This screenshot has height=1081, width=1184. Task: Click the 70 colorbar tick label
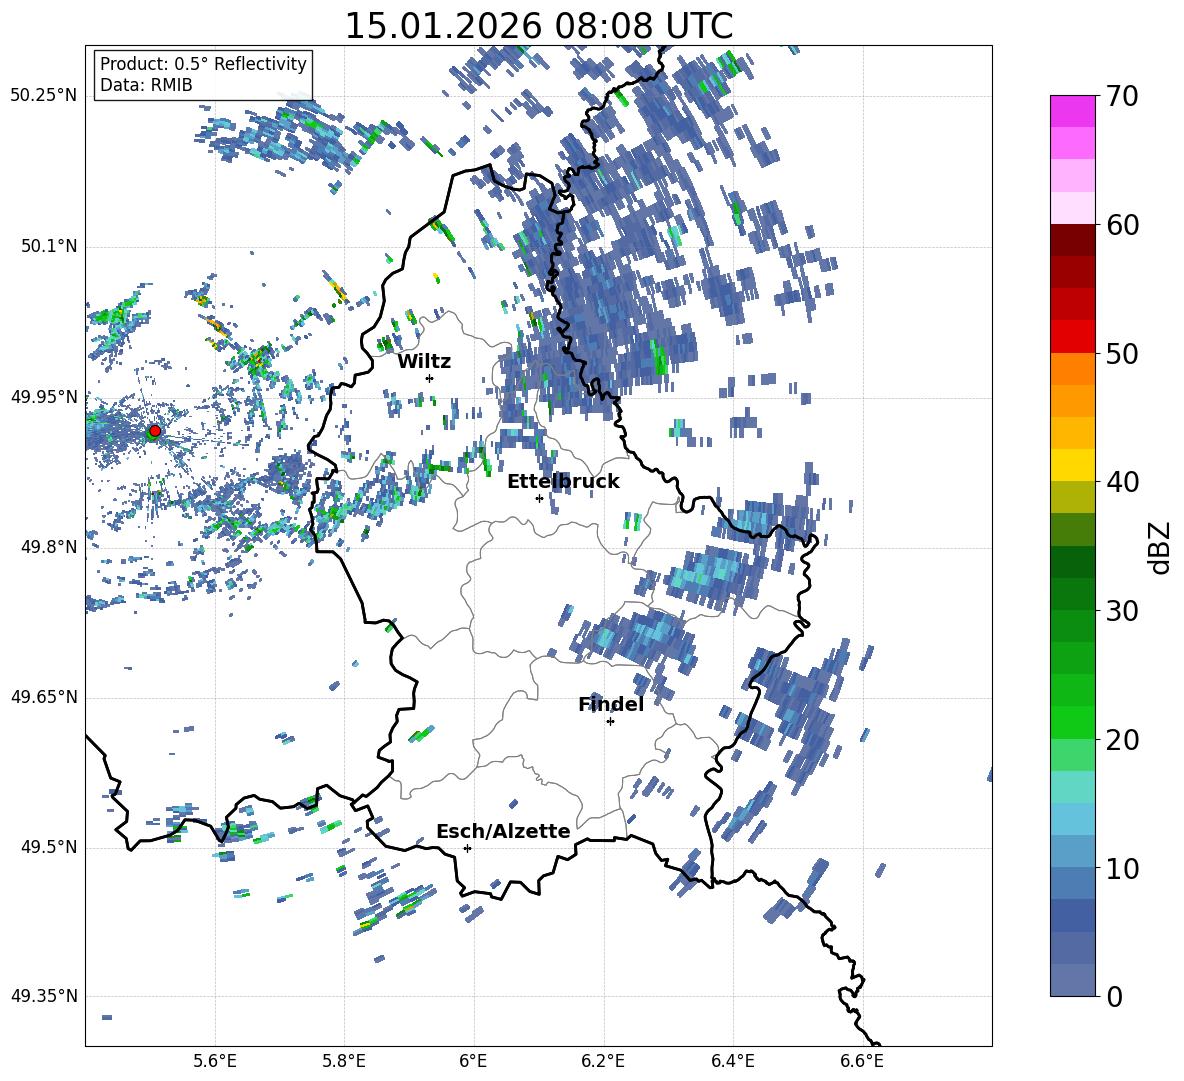pyautogui.click(x=1122, y=97)
